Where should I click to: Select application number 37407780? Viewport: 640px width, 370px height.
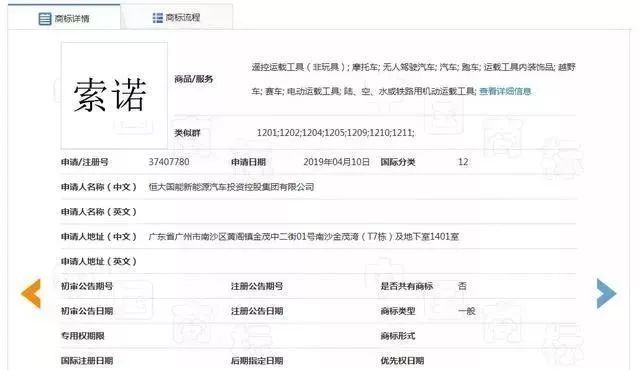pyautogui.click(x=169, y=162)
